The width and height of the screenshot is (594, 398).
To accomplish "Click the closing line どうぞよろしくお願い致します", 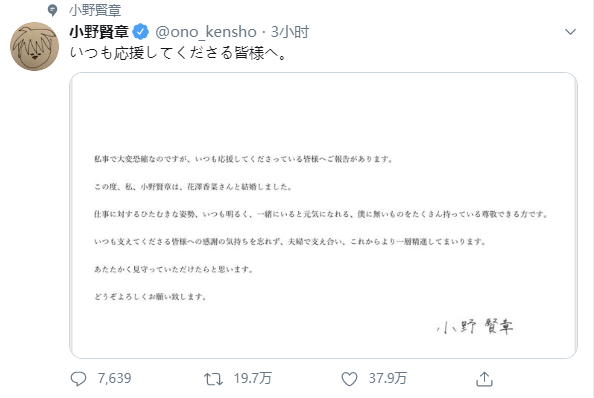I will point(150,297).
